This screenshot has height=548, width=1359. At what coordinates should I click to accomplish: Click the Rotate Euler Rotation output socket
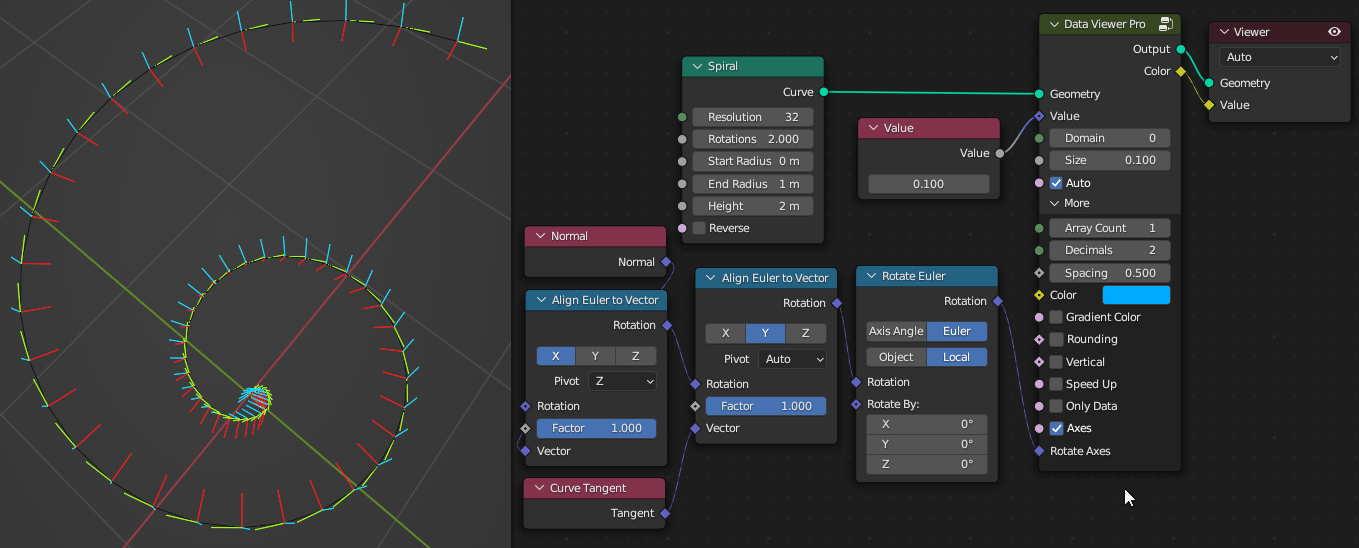pos(997,301)
